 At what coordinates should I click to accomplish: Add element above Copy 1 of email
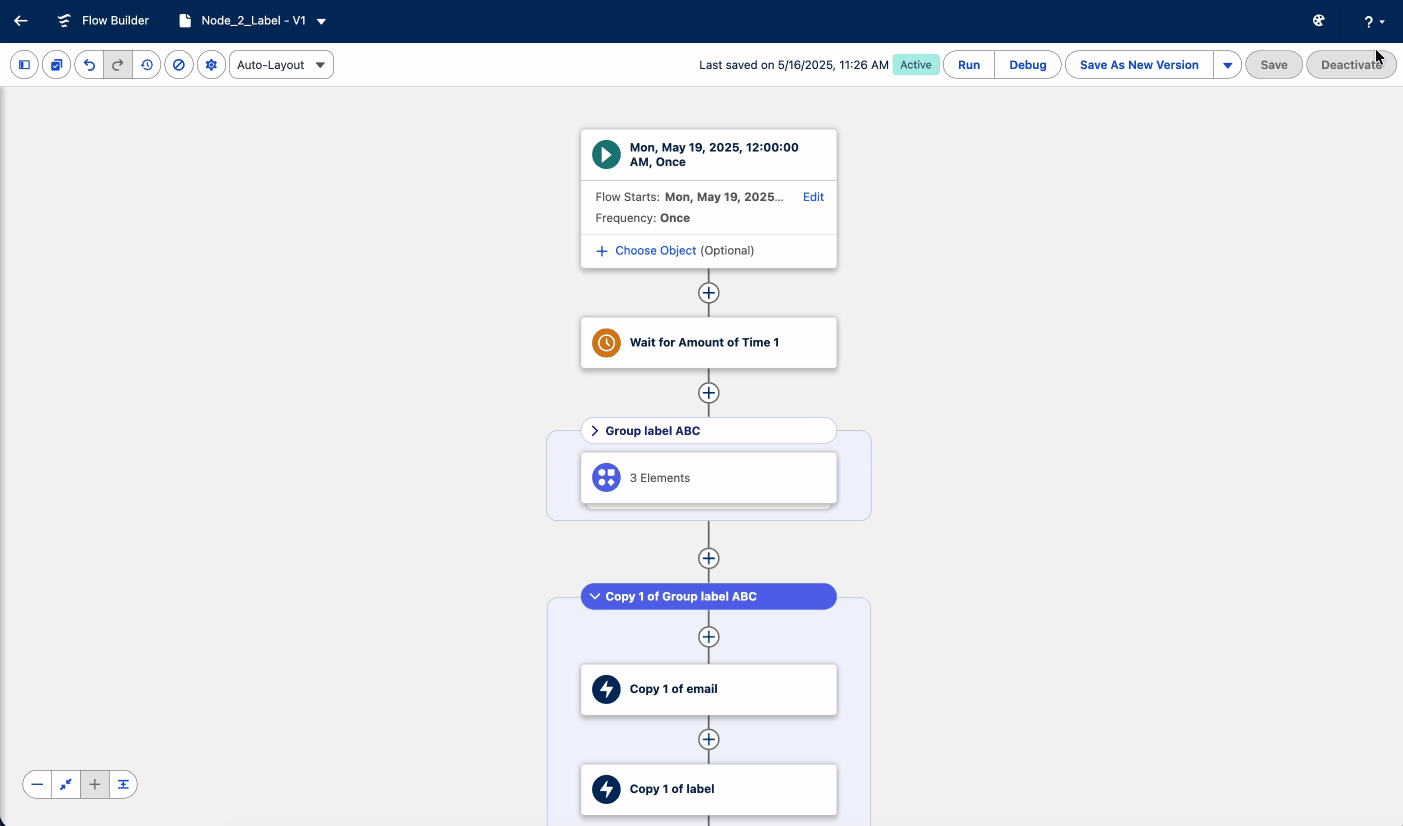(708, 637)
